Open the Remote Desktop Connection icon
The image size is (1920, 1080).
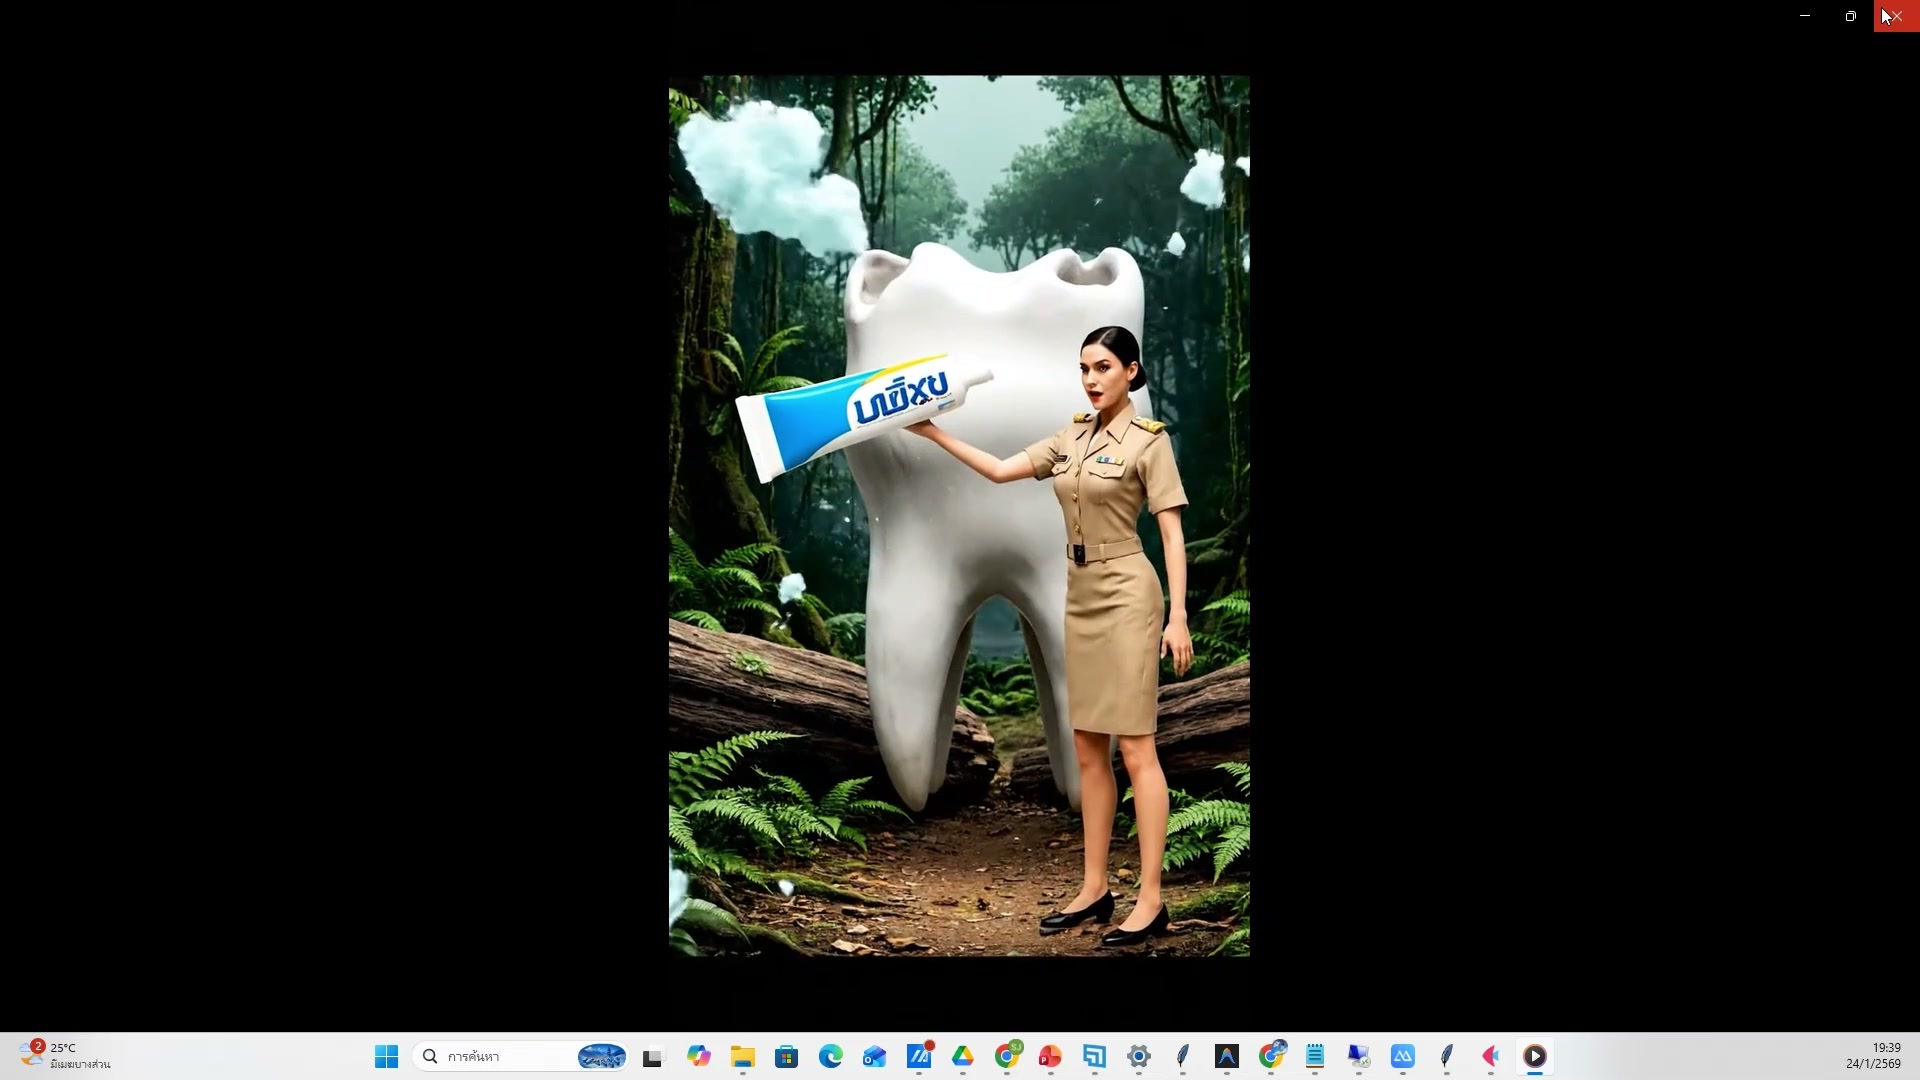(x=1358, y=1056)
